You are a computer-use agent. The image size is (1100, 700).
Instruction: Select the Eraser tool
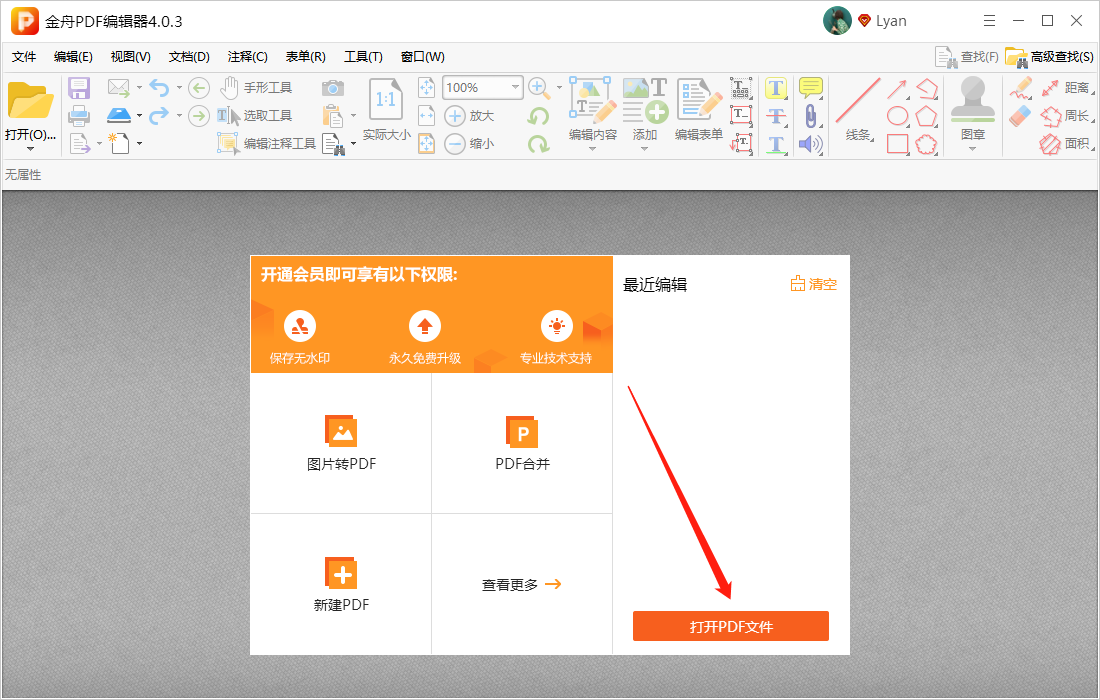click(1021, 116)
